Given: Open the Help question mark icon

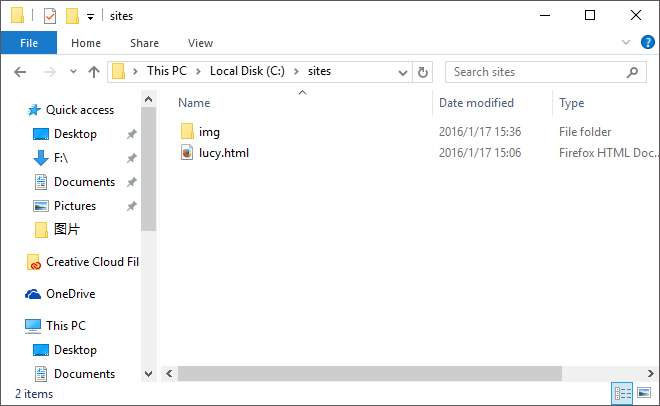Looking at the screenshot, I should (x=648, y=43).
